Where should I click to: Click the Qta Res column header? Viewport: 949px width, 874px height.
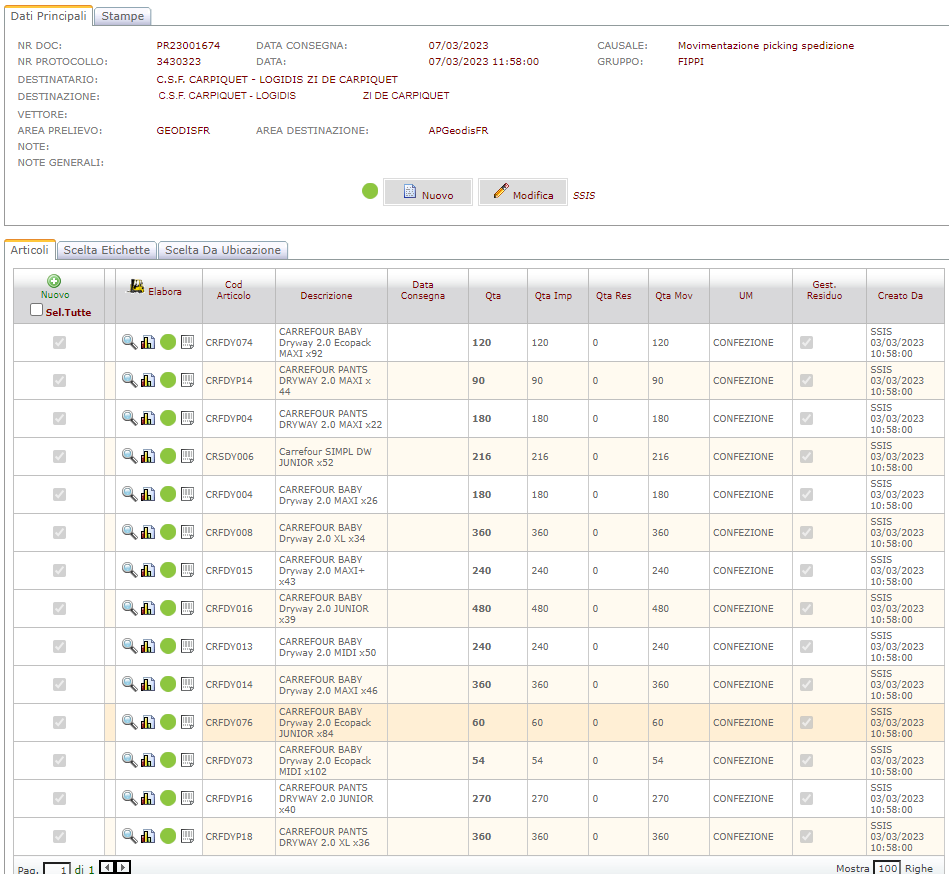tap(614, 295)
